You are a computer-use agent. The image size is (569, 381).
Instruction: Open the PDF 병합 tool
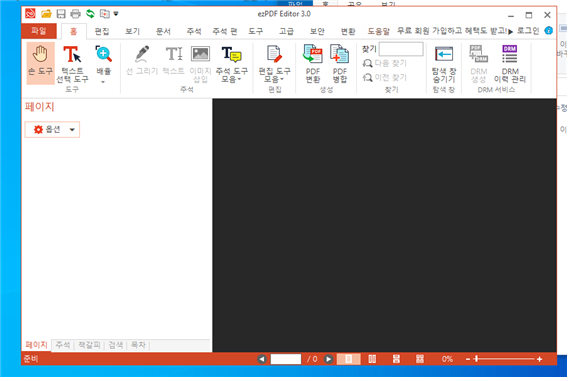coord(340,64)
